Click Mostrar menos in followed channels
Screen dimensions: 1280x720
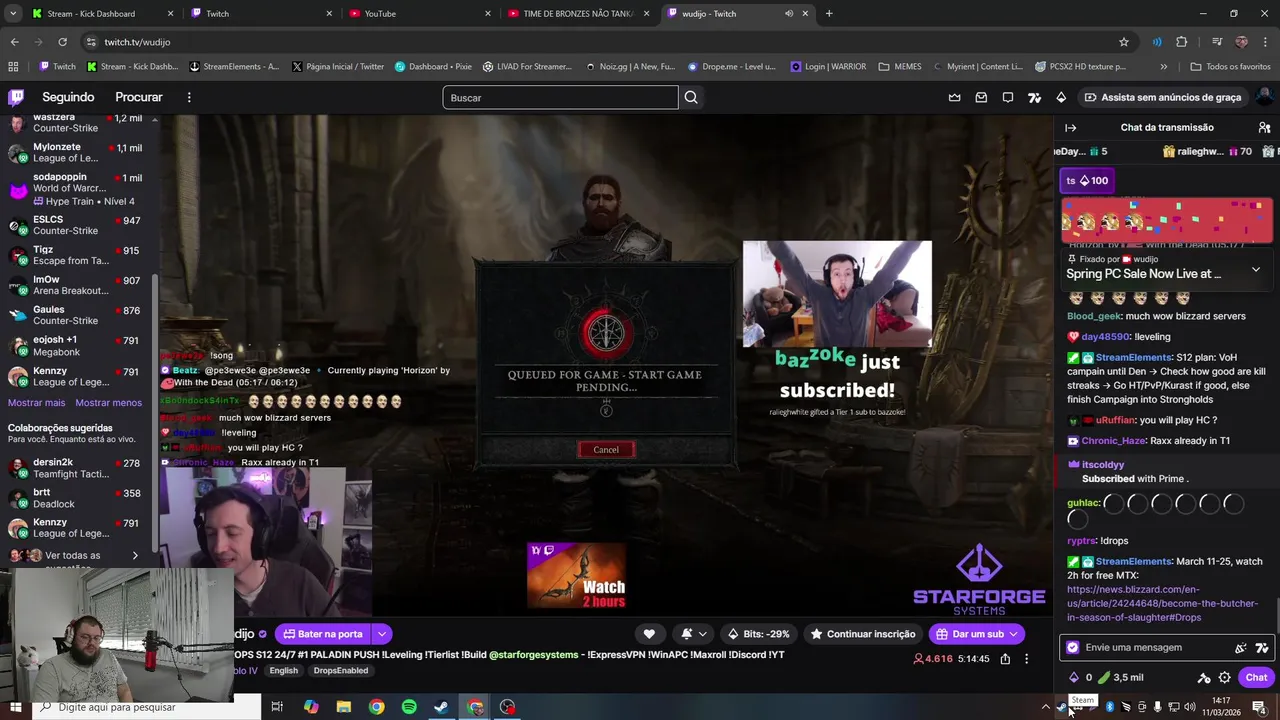[108, 403]
